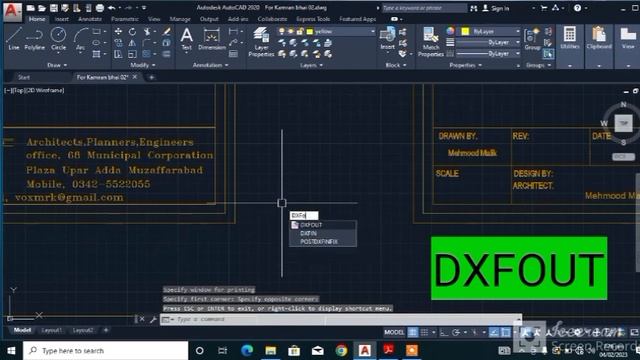Click the Save icon in quick access toolbar
The height and width of the screenshot is (360, 640).
point(53,8)
